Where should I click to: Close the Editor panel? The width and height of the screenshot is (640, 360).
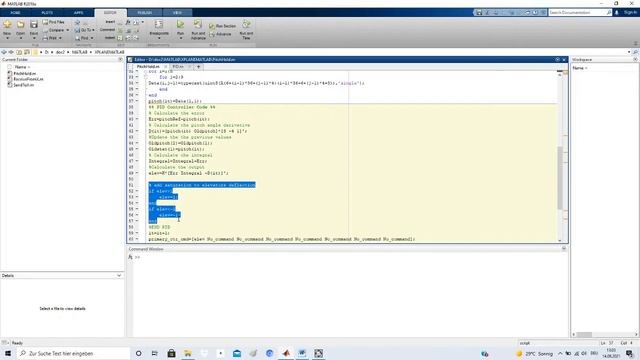[x=564, y=60]
